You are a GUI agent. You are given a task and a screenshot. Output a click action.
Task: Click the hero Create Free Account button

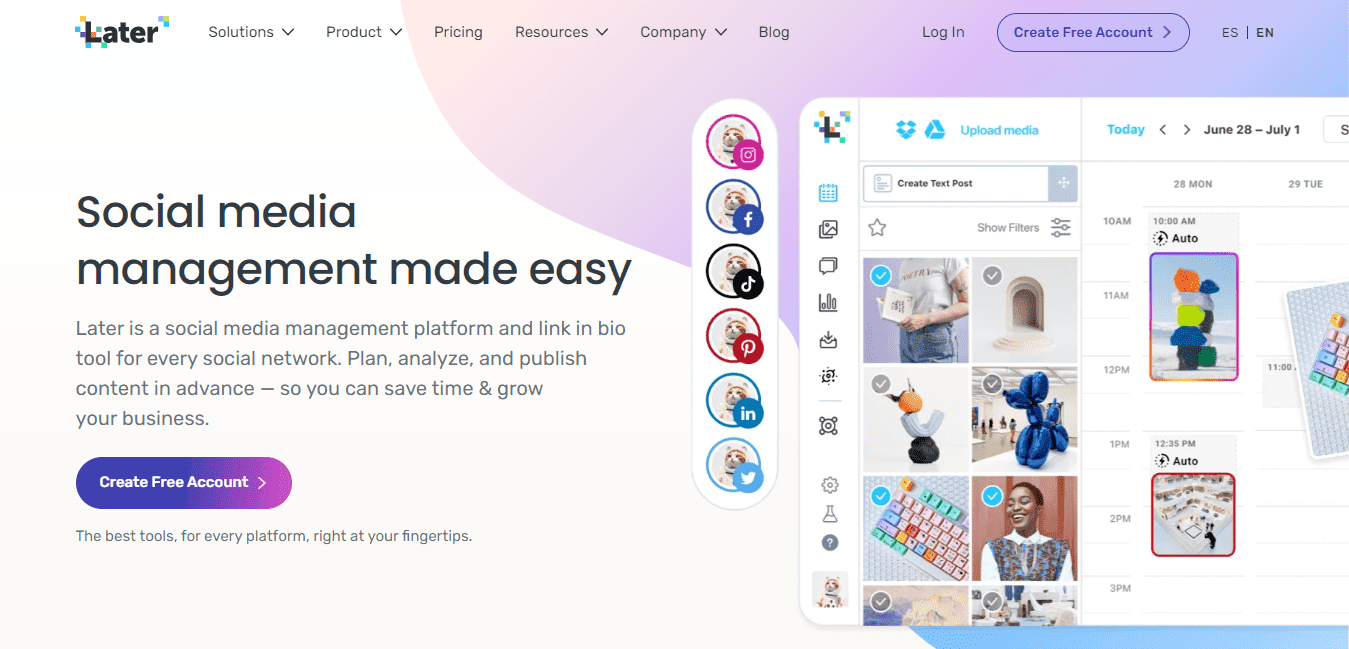coord(184,483)
